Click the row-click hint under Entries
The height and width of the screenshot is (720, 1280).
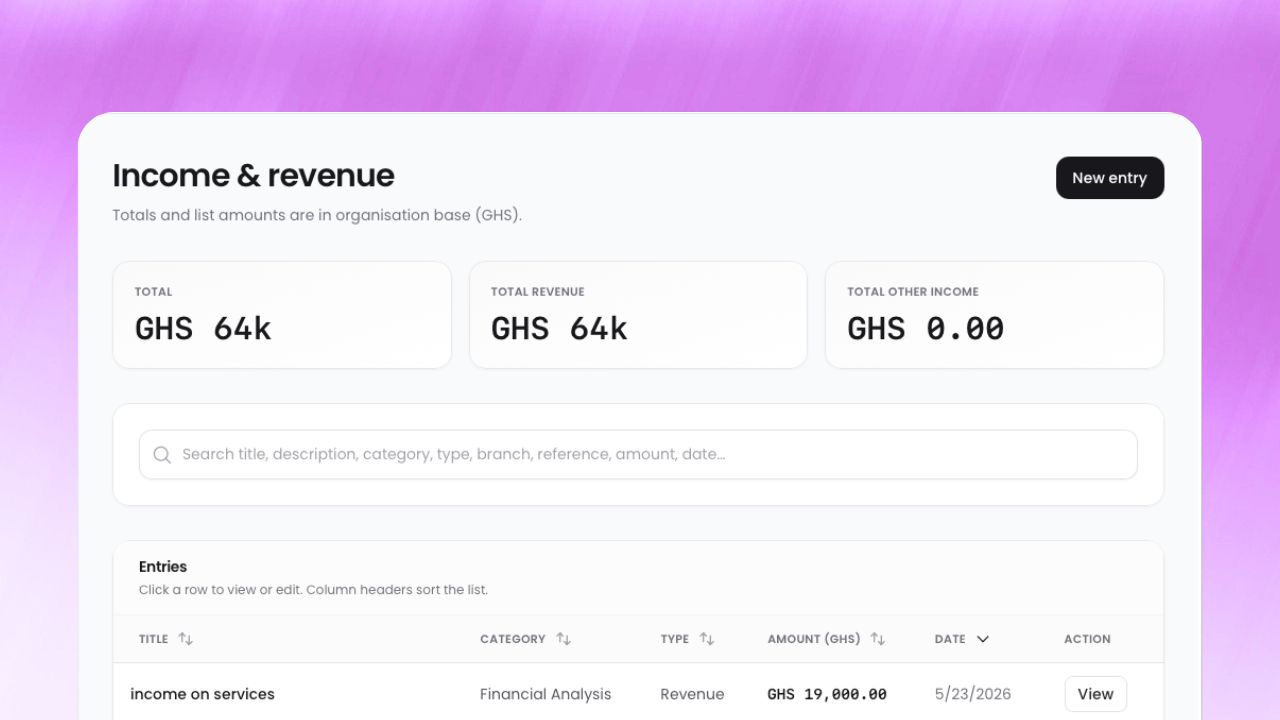[313, 590]
